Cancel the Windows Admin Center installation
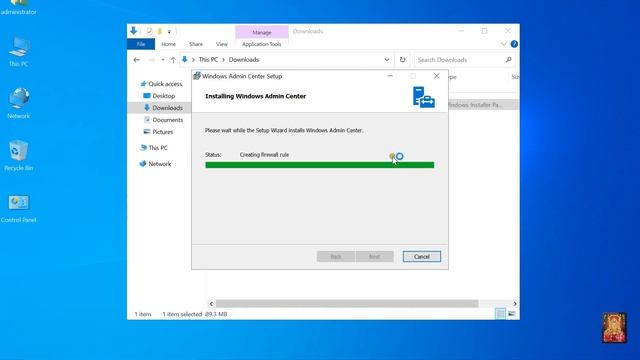 pos(422,256)
